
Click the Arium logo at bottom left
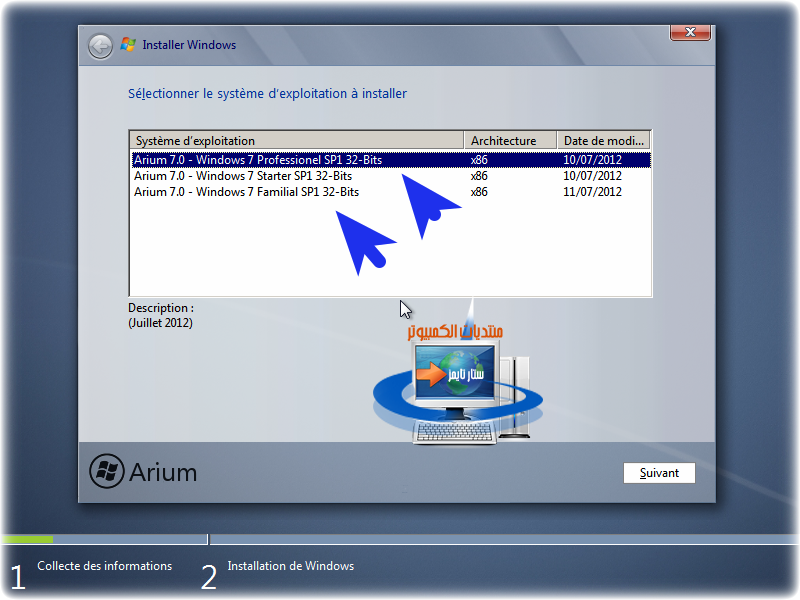[143, 471]
